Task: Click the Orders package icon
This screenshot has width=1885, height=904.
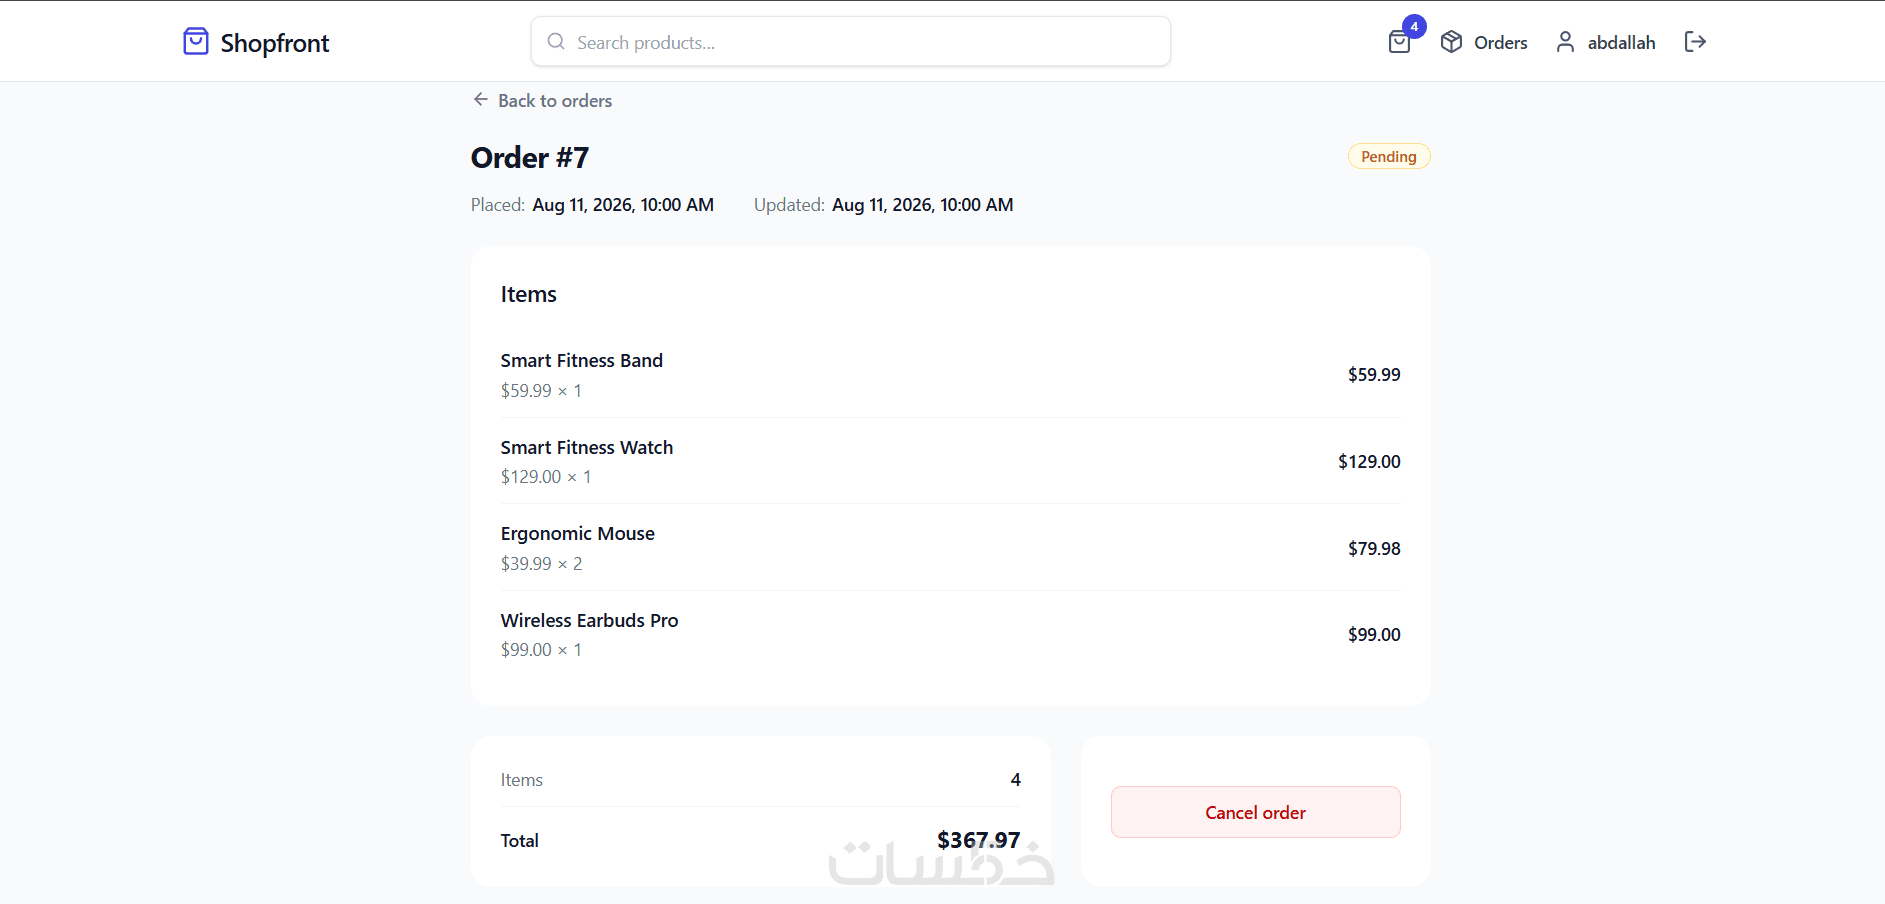Action: (x=1451, y=42)
